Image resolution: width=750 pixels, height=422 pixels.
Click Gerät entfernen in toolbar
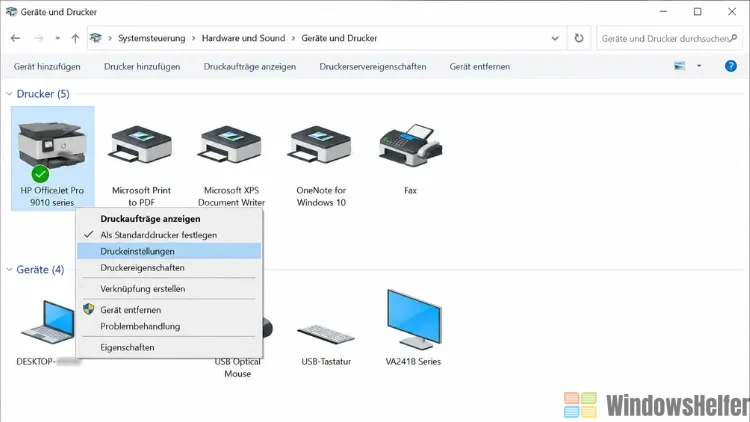click(x=479, y=67)
